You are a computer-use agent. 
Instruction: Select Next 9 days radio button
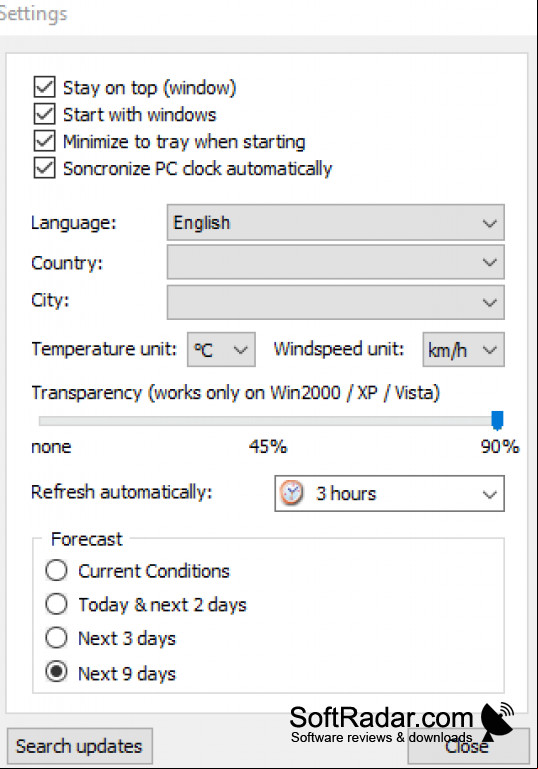pos(56,672)
